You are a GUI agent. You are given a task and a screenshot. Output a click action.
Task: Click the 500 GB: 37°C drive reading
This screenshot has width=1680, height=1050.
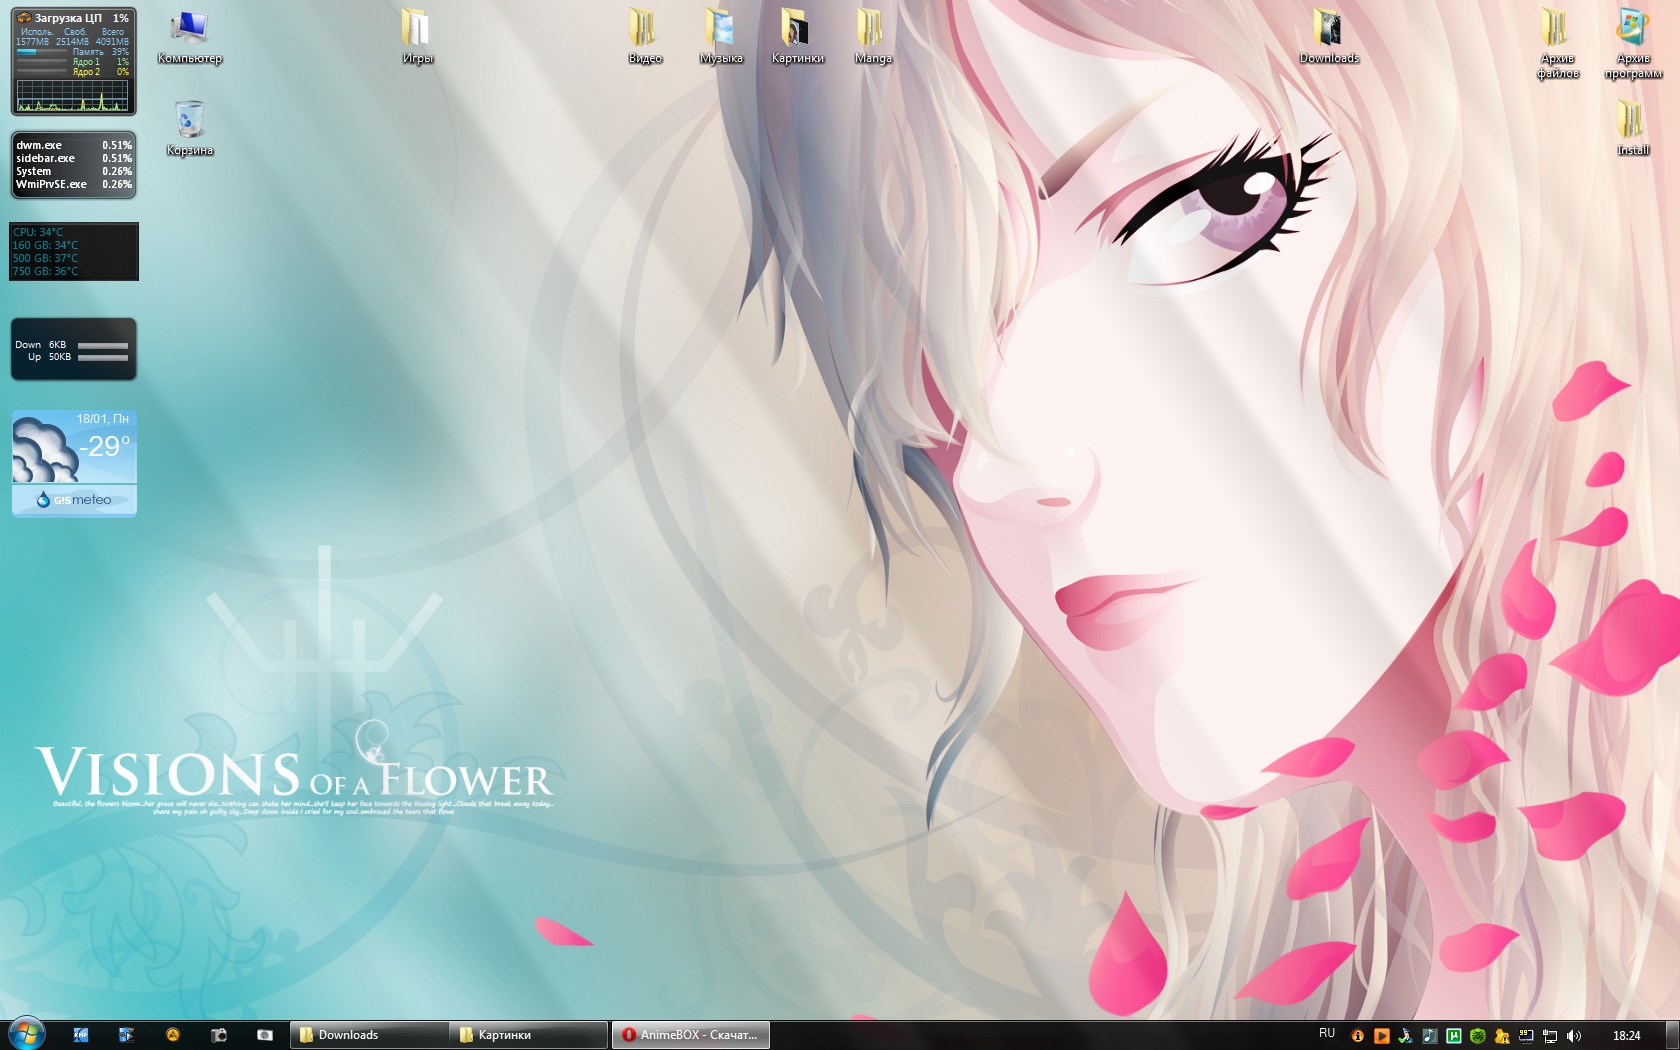coord(45,258)
